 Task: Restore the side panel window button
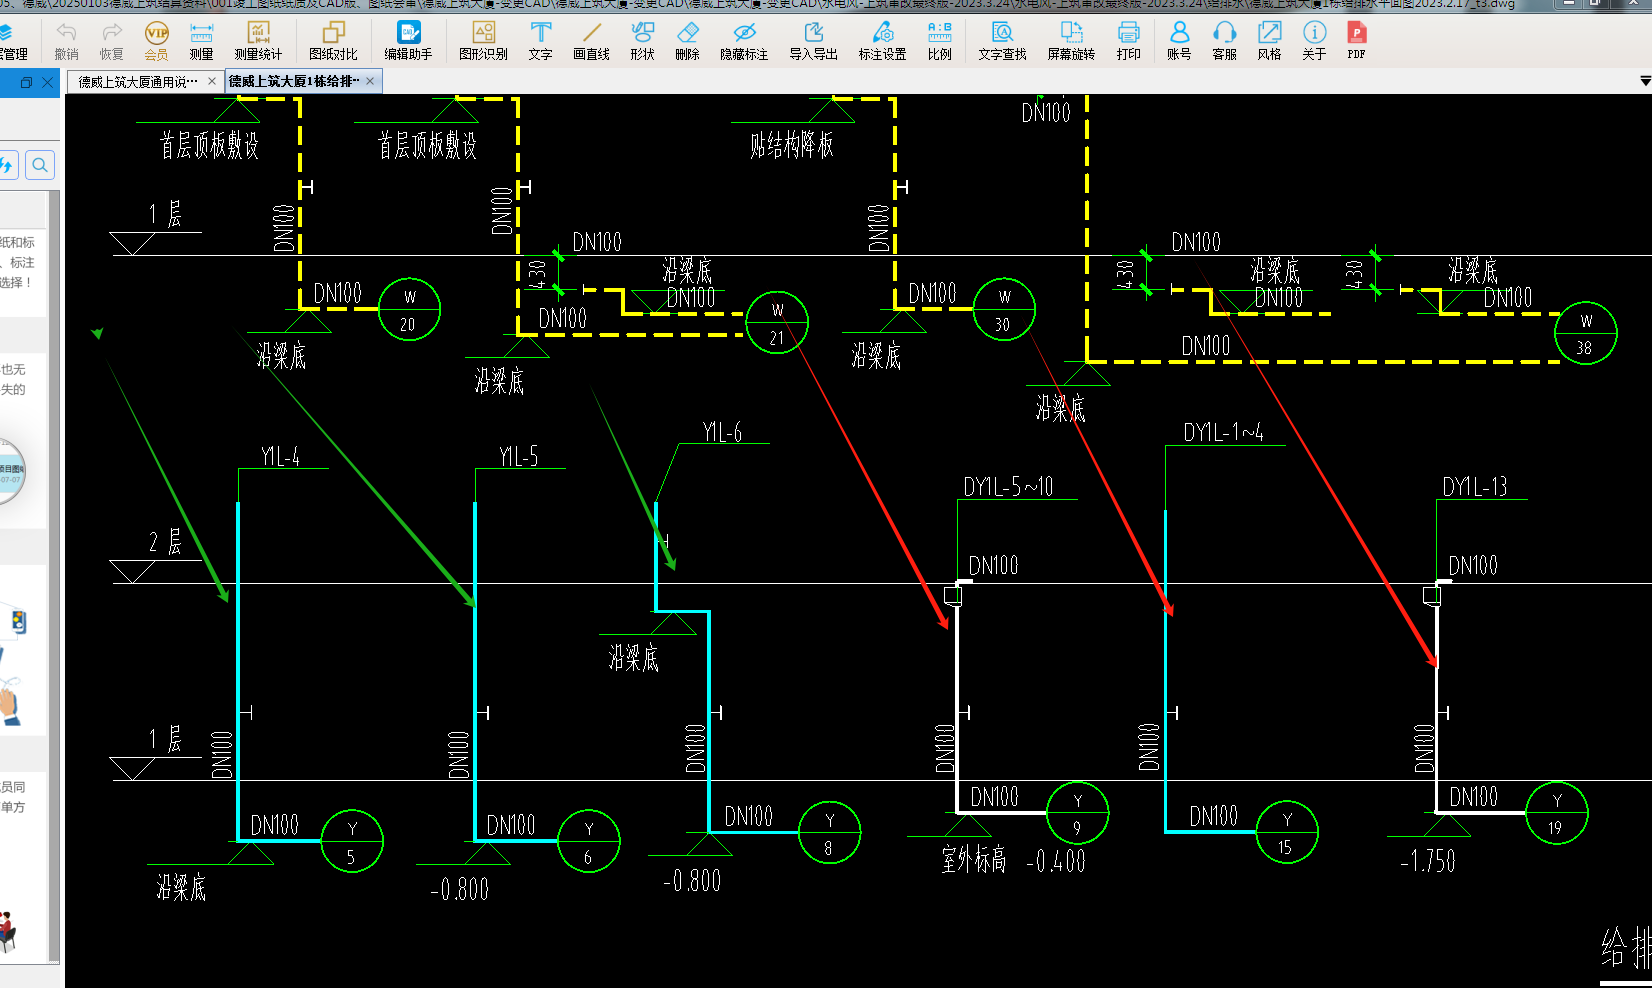26,83
